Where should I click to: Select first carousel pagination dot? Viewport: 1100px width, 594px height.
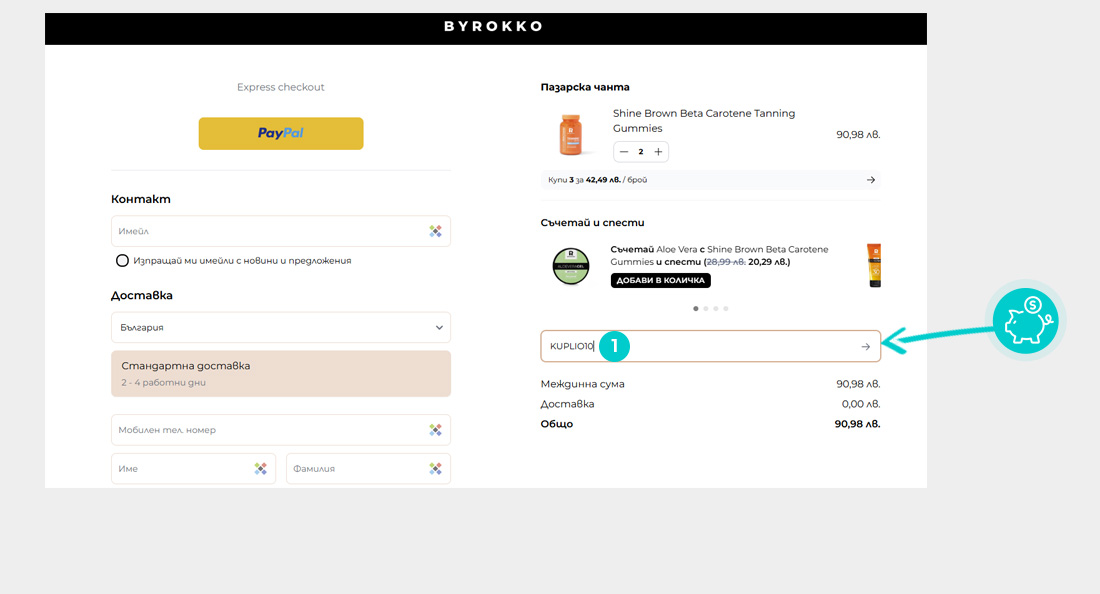[696, 309]
